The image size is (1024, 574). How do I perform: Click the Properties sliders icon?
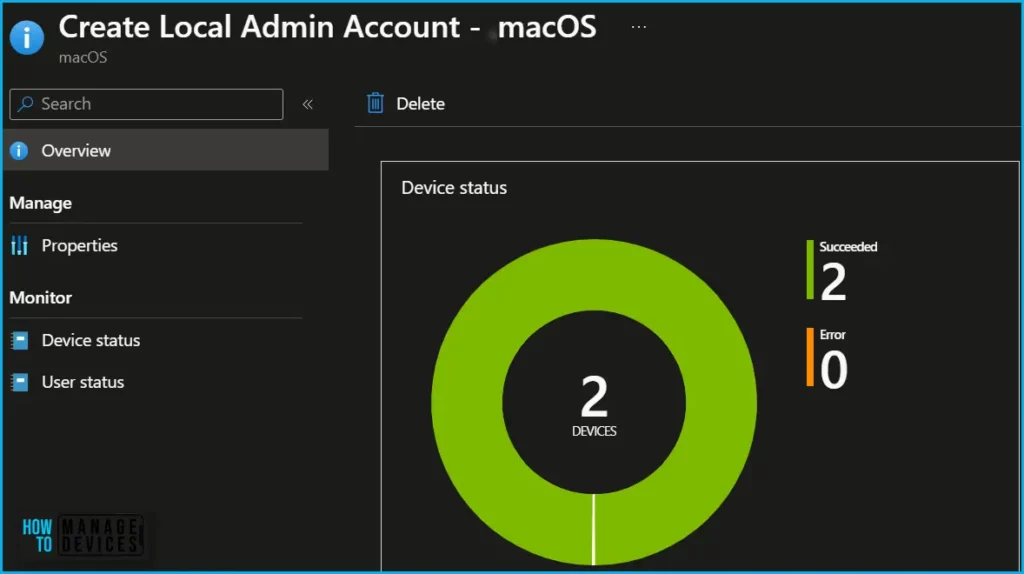(x=20, y=246)
